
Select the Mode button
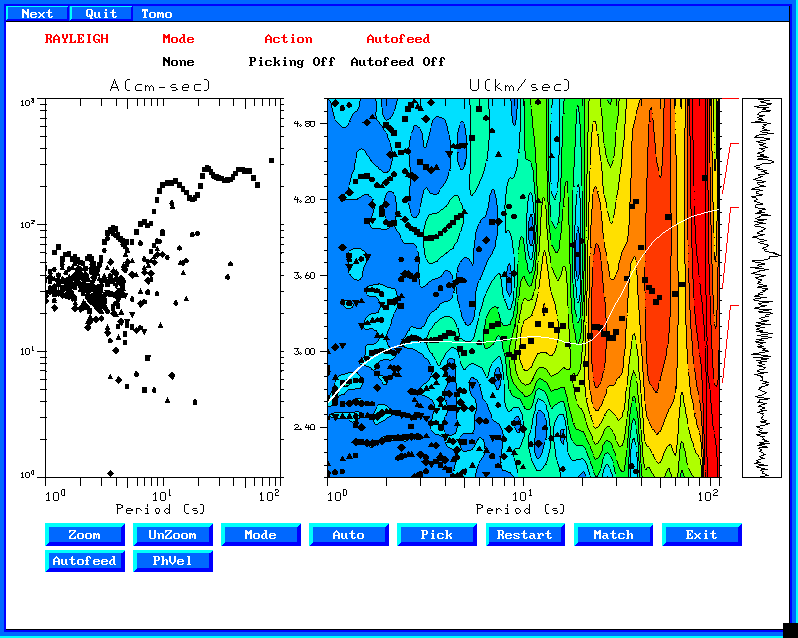pos(261,535)
